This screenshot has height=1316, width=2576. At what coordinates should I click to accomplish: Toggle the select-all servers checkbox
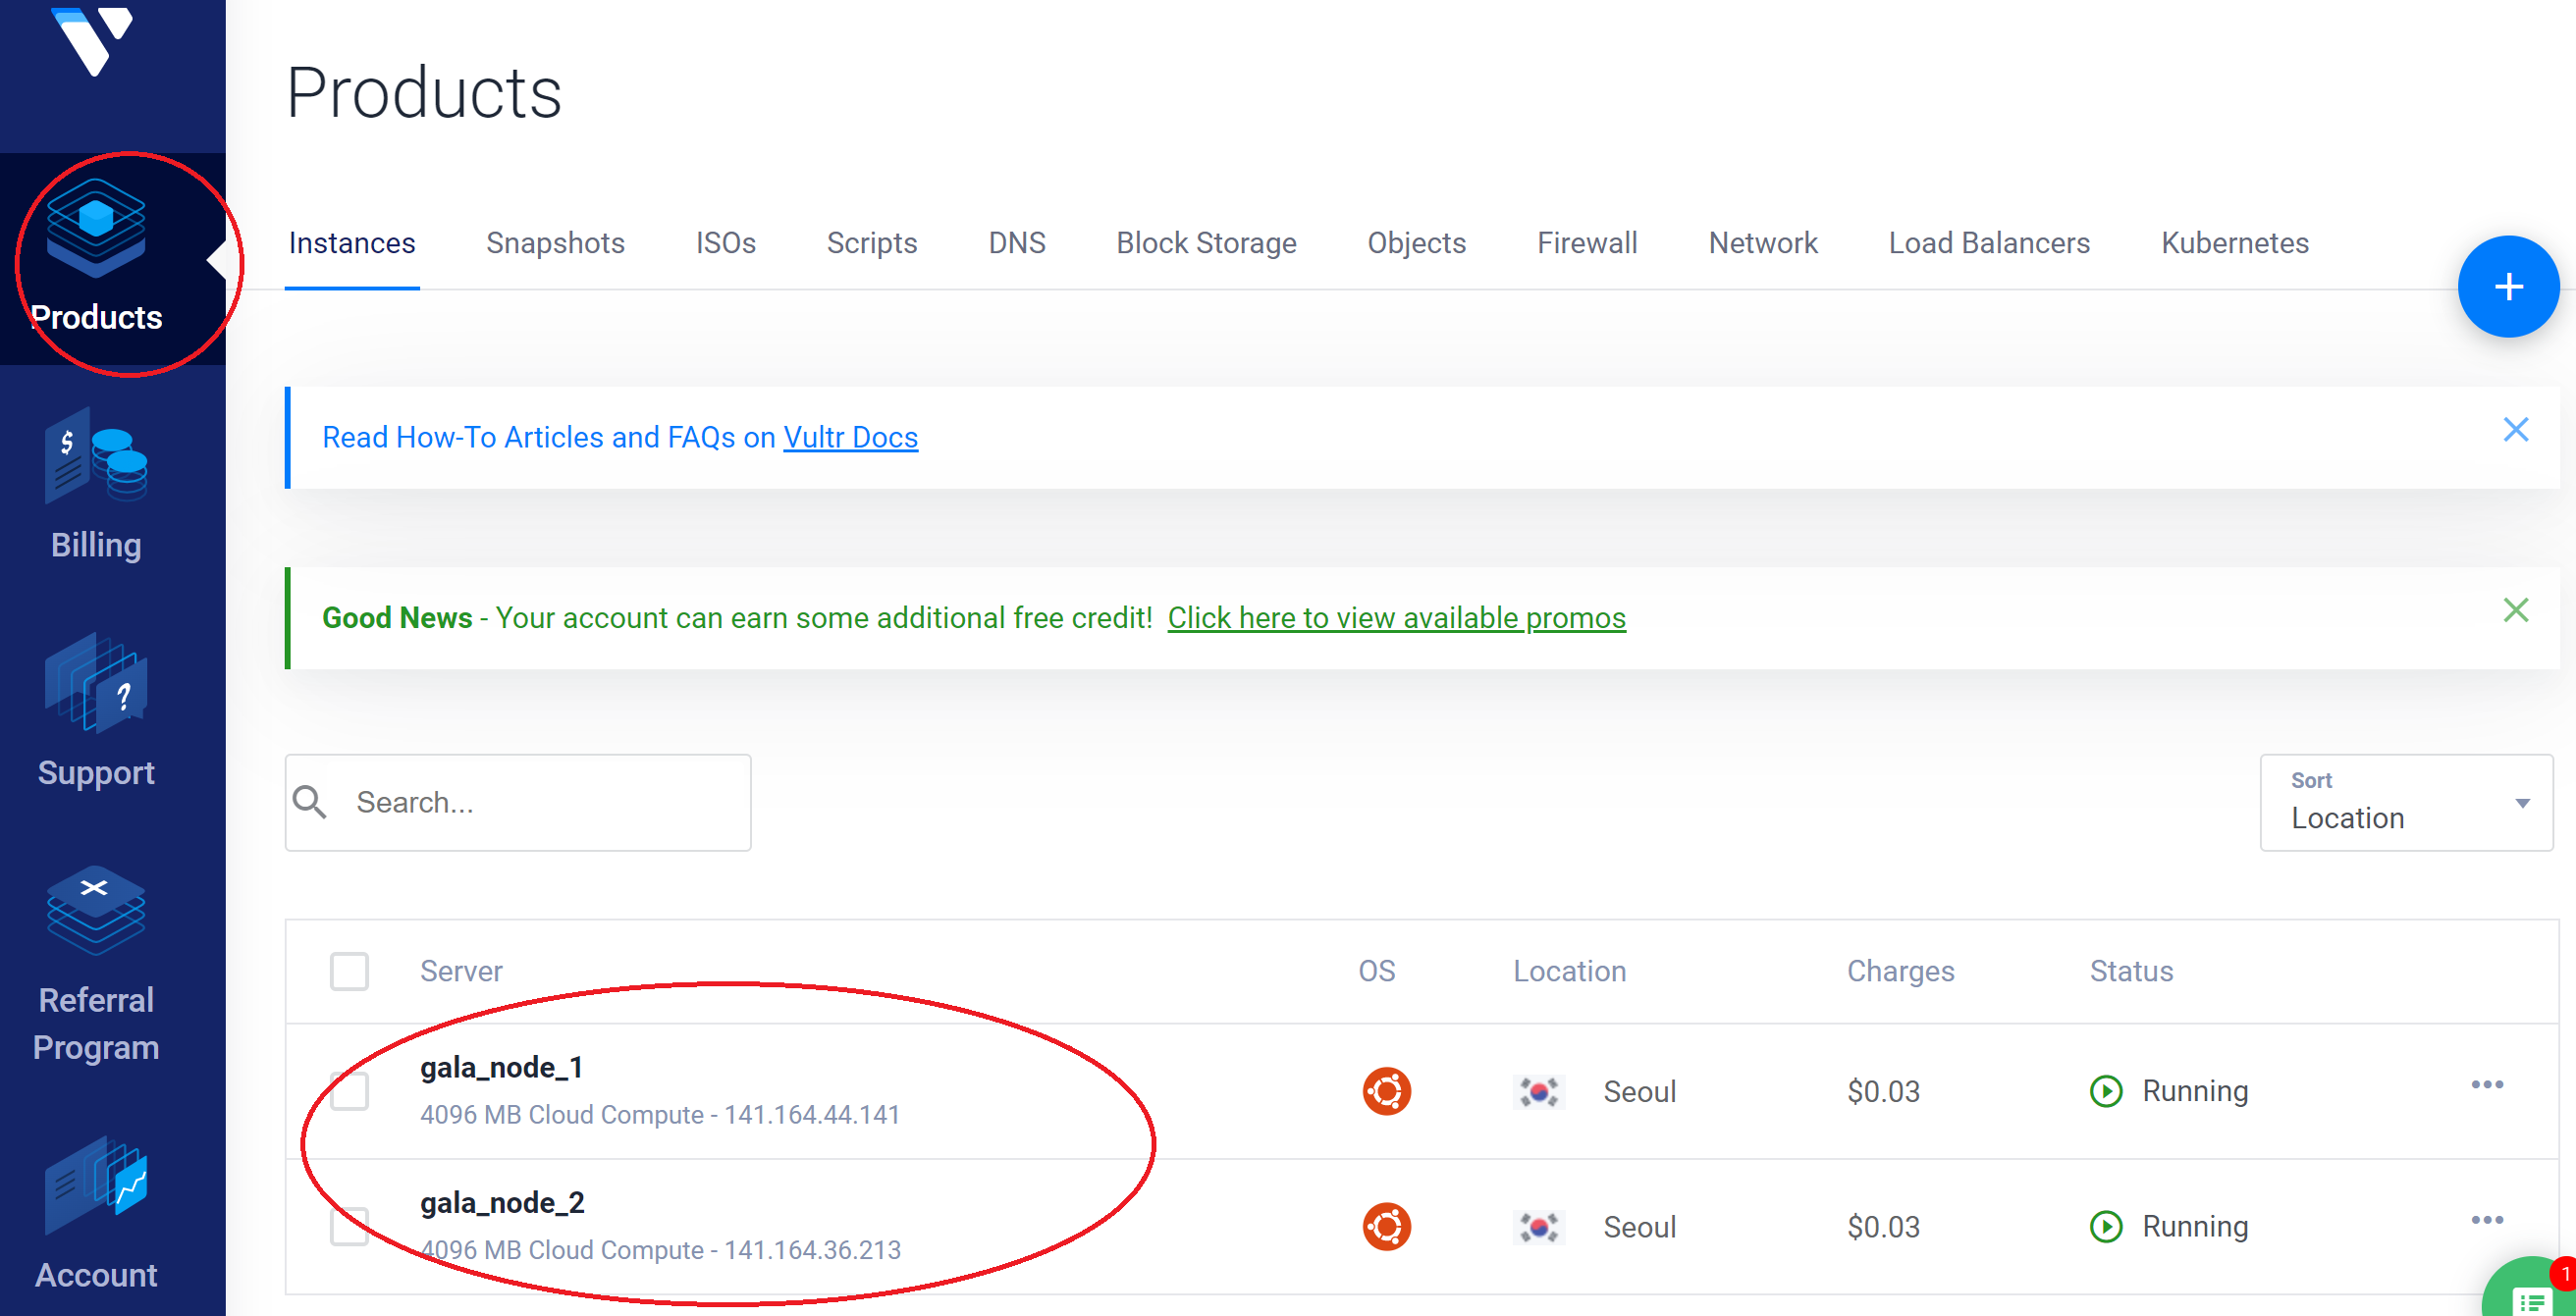(349, 971)
